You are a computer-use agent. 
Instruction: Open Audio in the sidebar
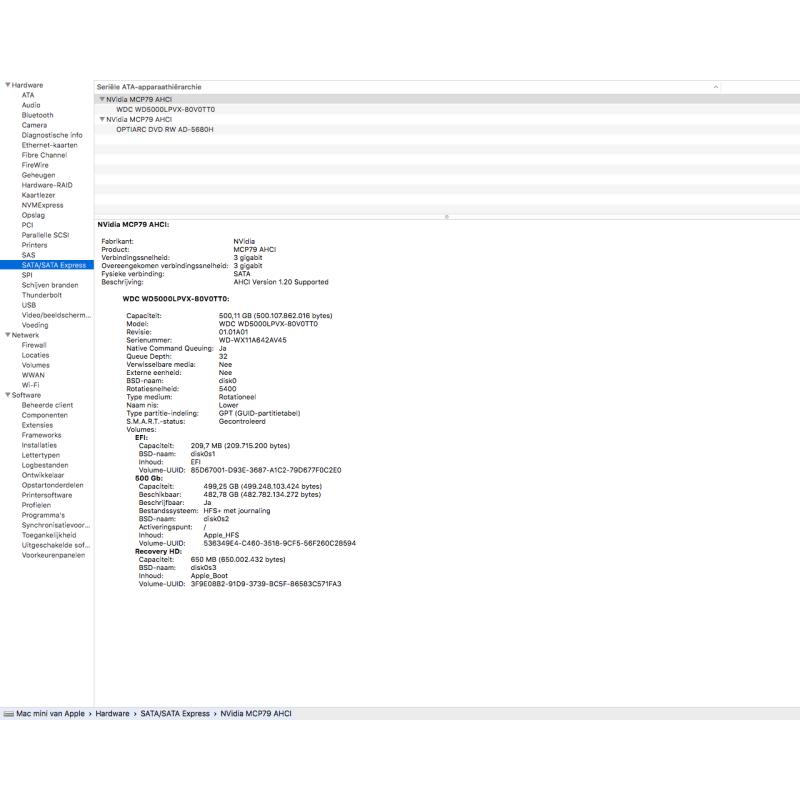[31, 105]
